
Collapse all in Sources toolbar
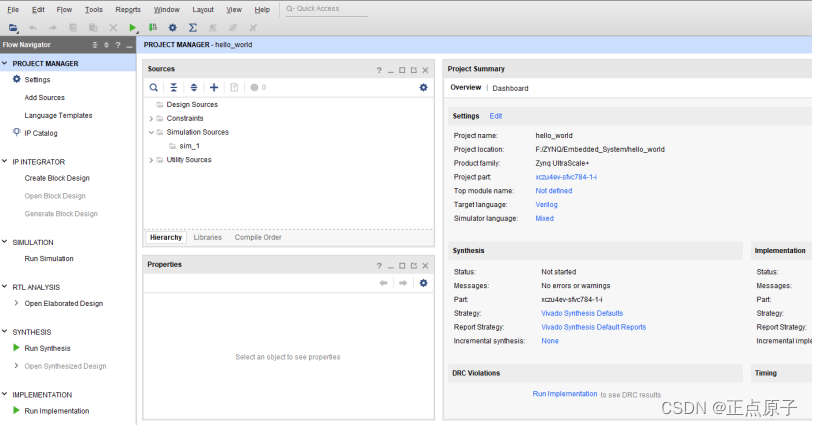coord(174,88)
